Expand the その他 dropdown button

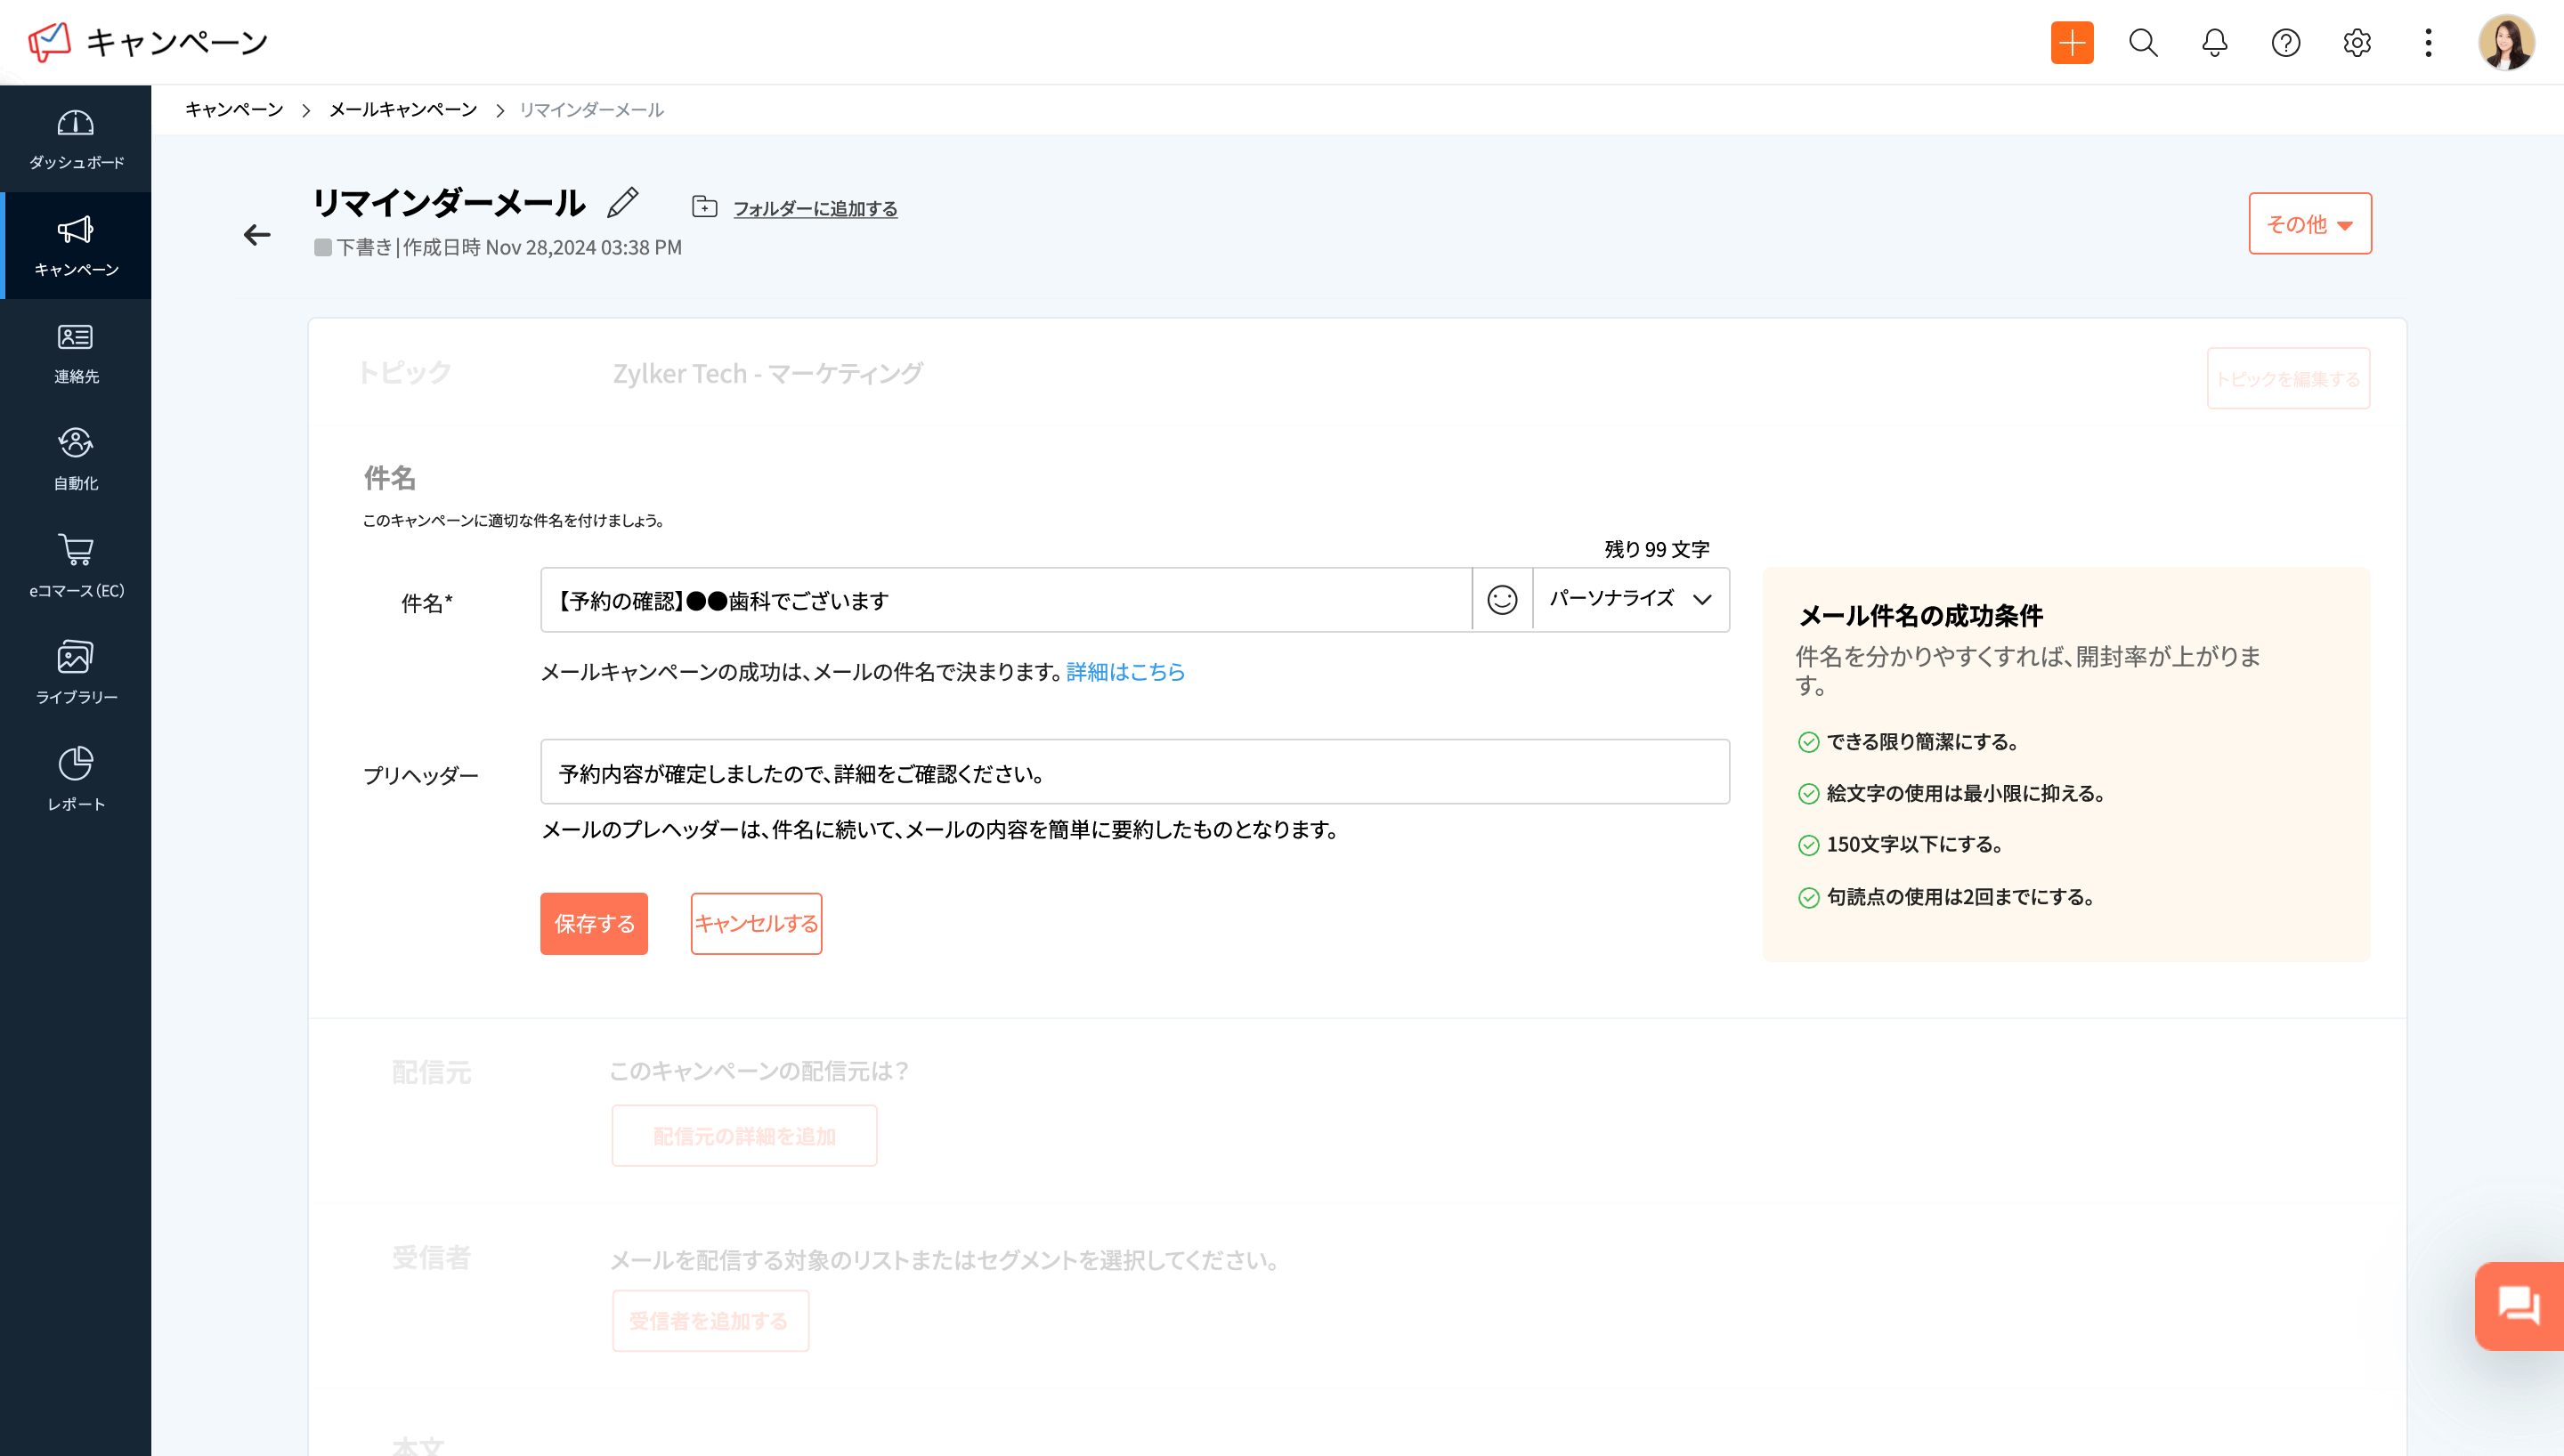(2309, 223)
